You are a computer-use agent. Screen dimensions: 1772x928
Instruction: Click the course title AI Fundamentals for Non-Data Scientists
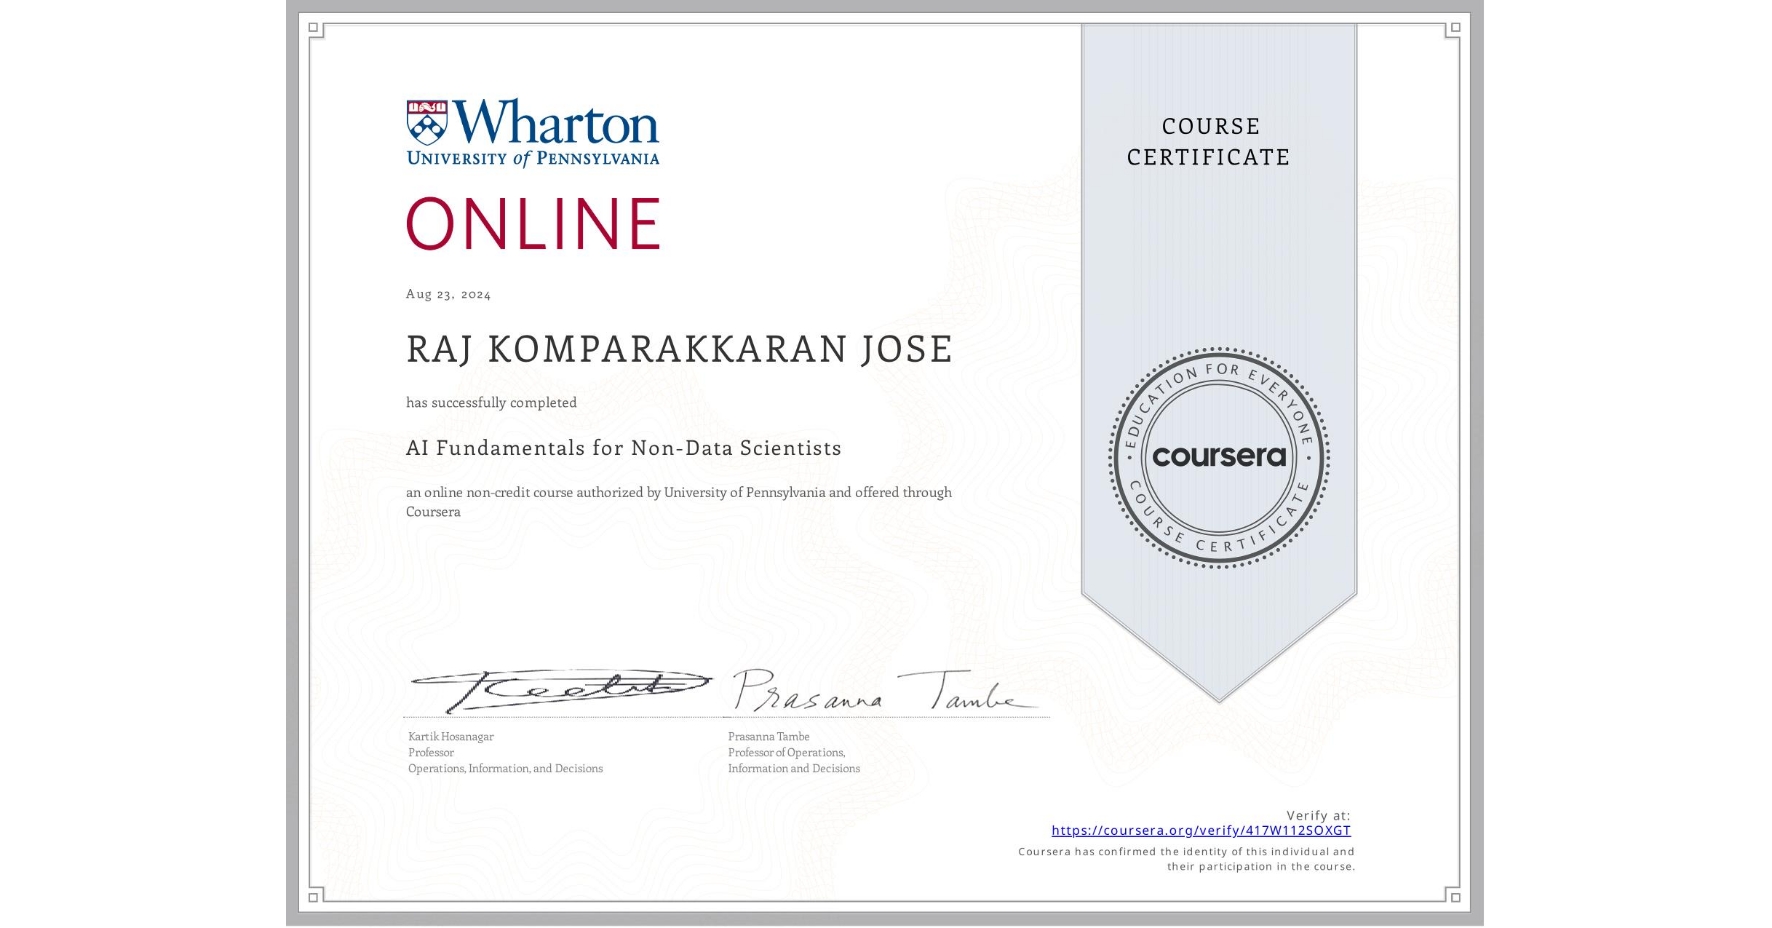[623, 447]
